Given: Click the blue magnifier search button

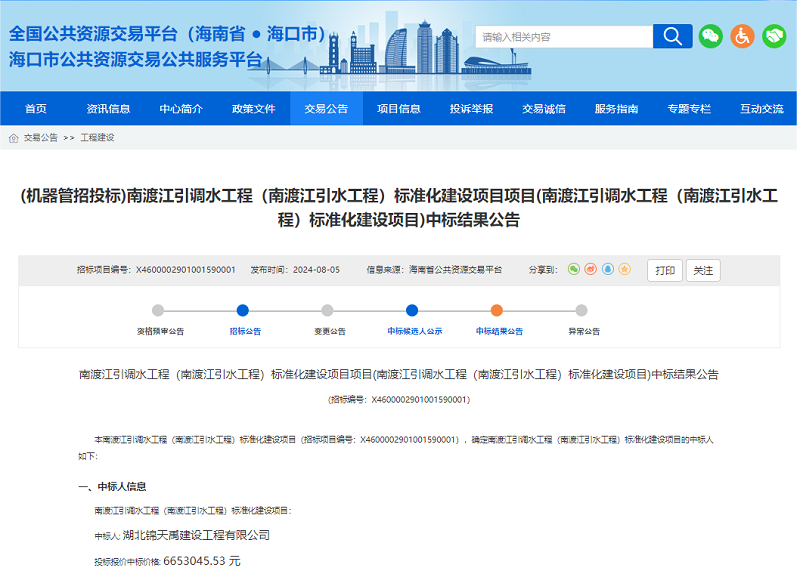Looking at the screenshot, I should click(672, 37).
